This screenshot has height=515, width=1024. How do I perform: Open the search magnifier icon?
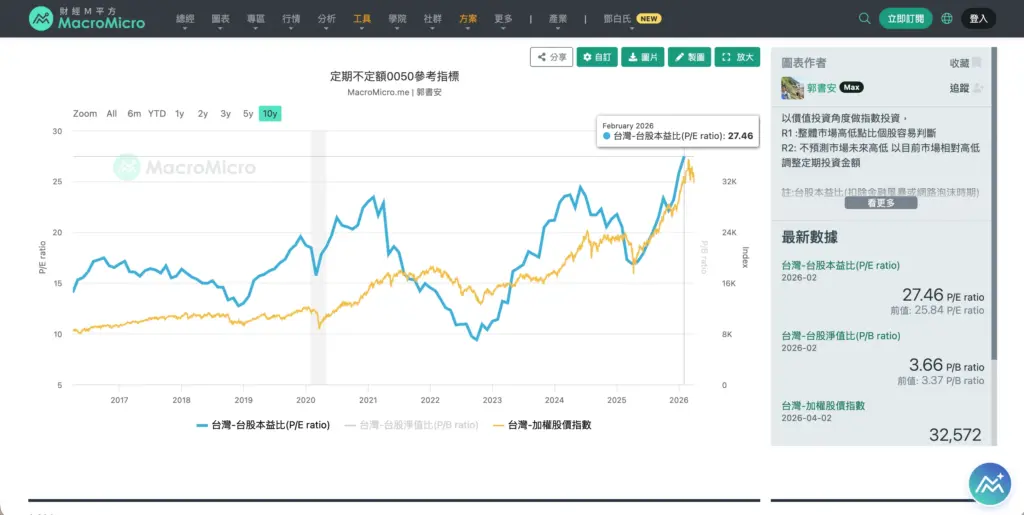pyautogui.click(x=865, y=18)
